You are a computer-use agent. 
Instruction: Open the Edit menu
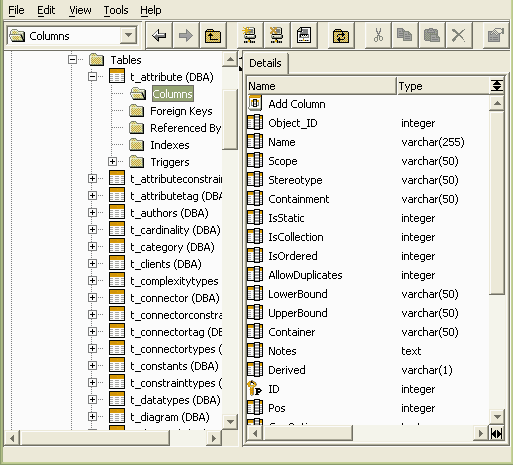[46, 10]
